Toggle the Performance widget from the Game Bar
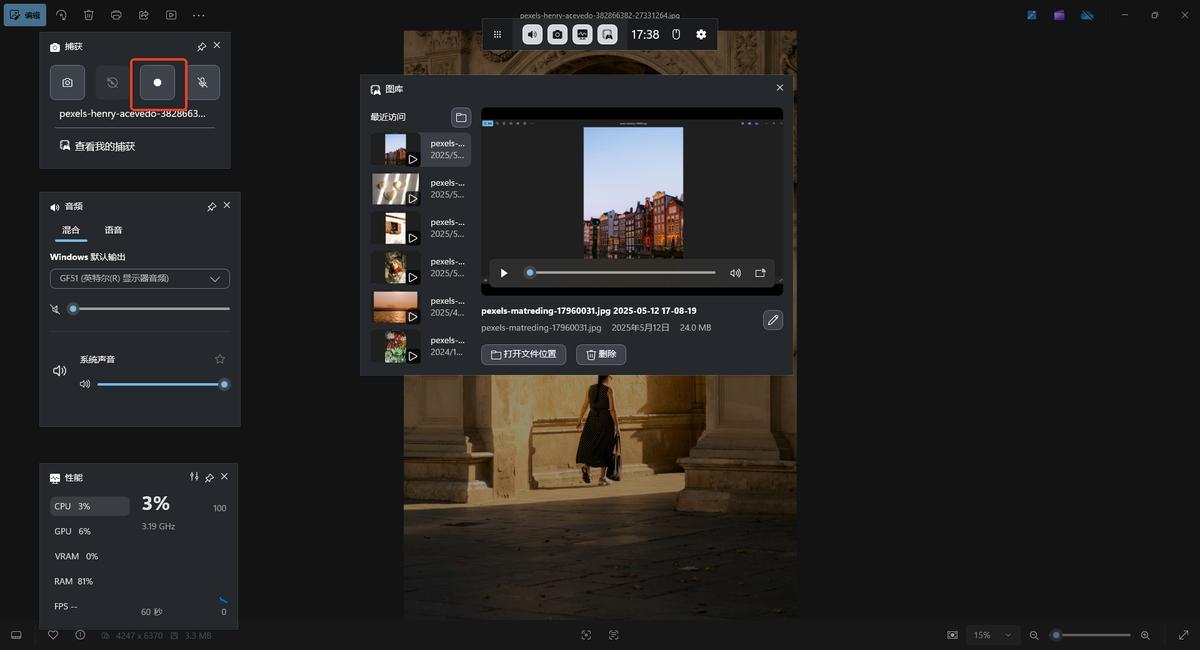1200x650 pixels. (582, 35)
